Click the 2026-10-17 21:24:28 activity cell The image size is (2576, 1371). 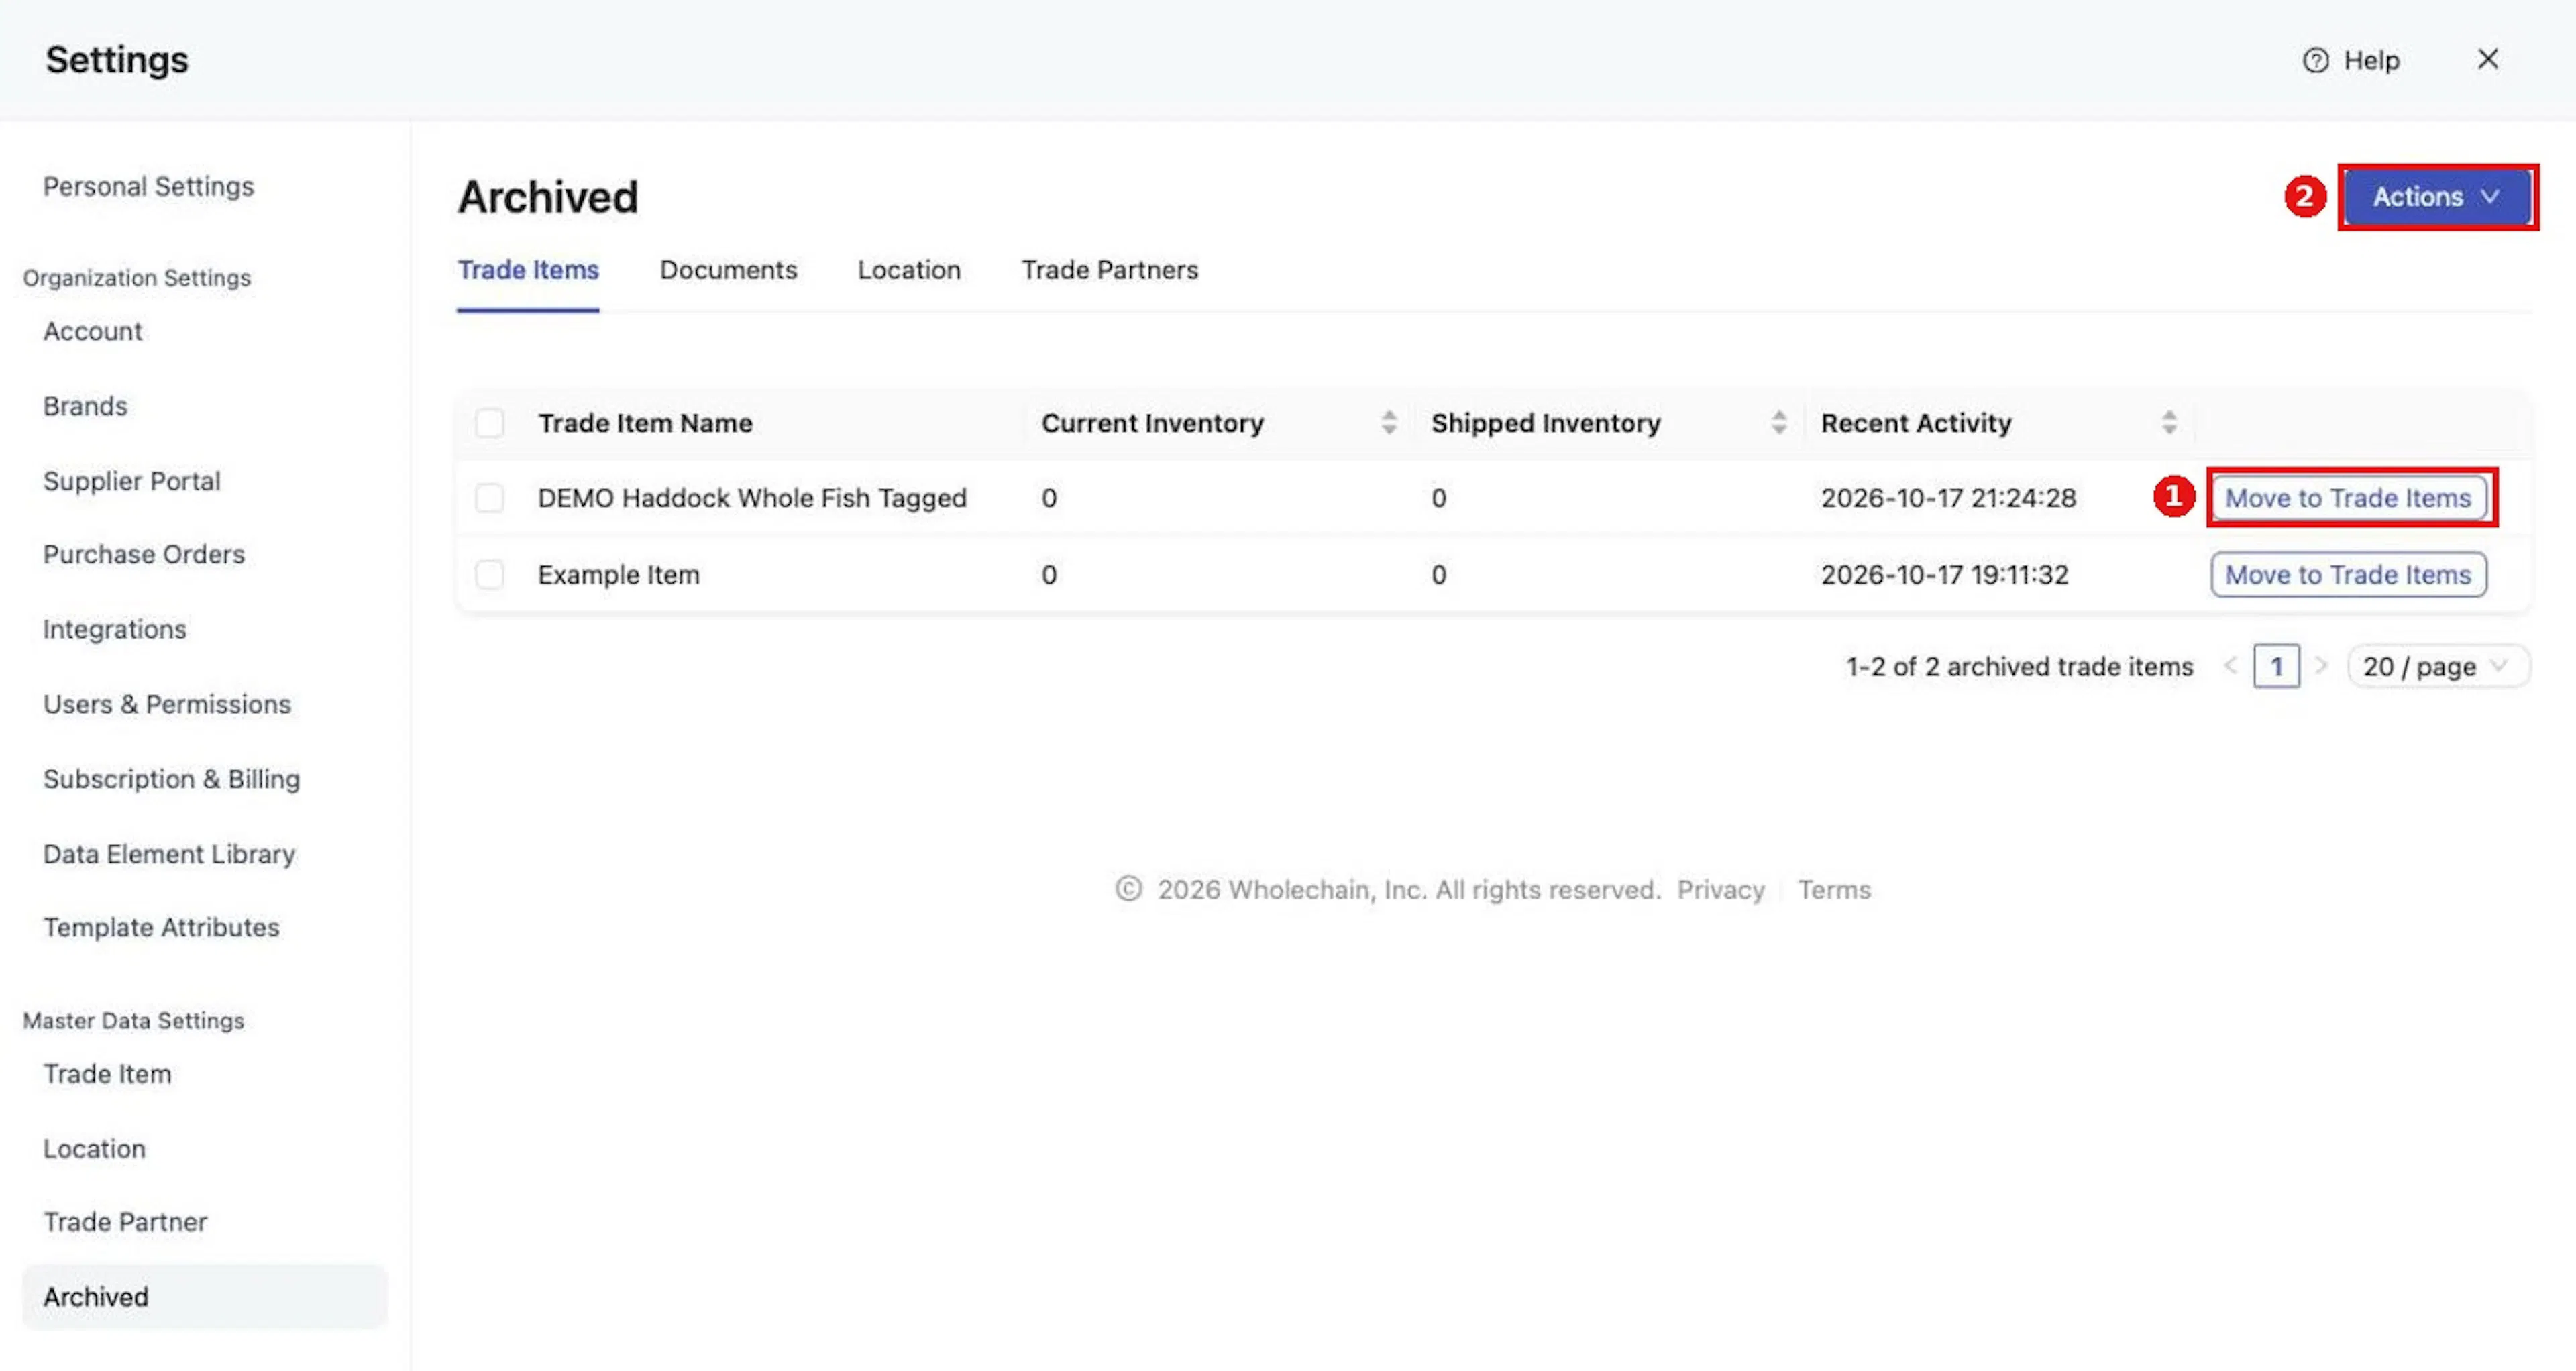1948,498
